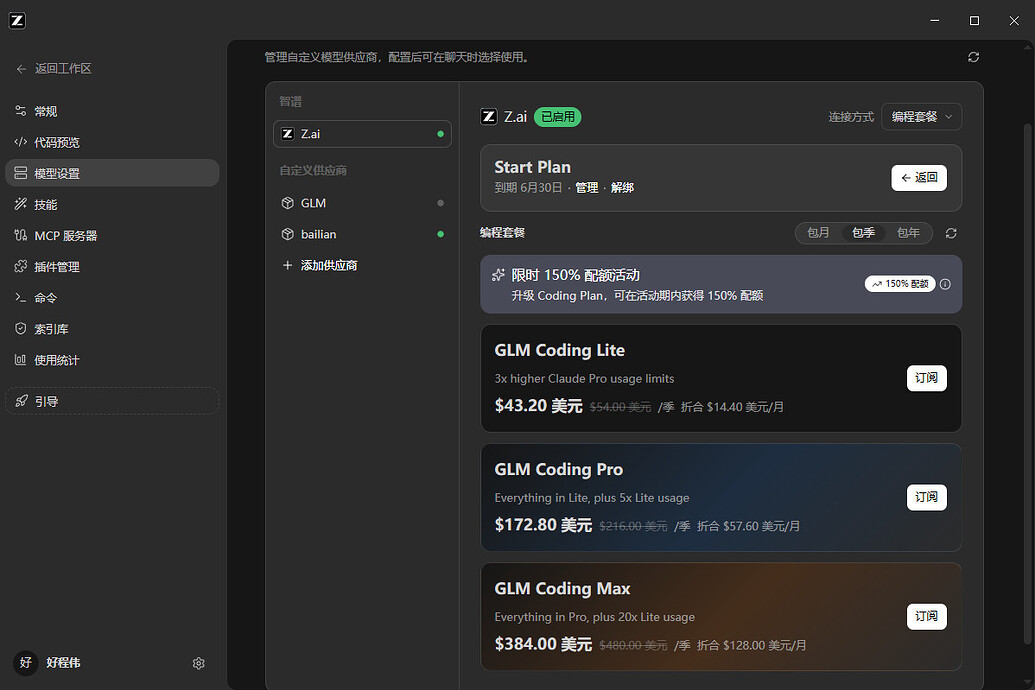Click the 命令 terminal prompt icon
1035x690 pixels.
(x=20, y=297)
